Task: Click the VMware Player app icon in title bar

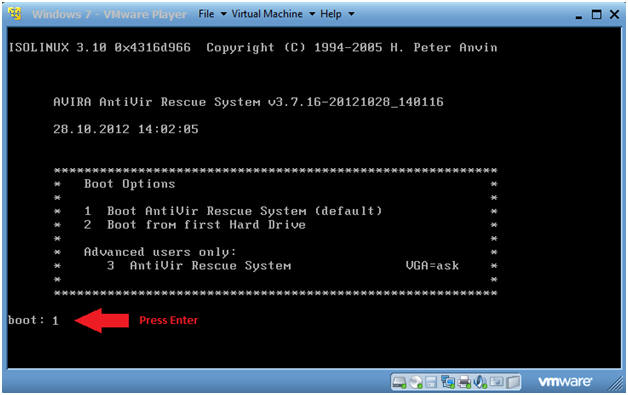Action: tap(15, 14)
